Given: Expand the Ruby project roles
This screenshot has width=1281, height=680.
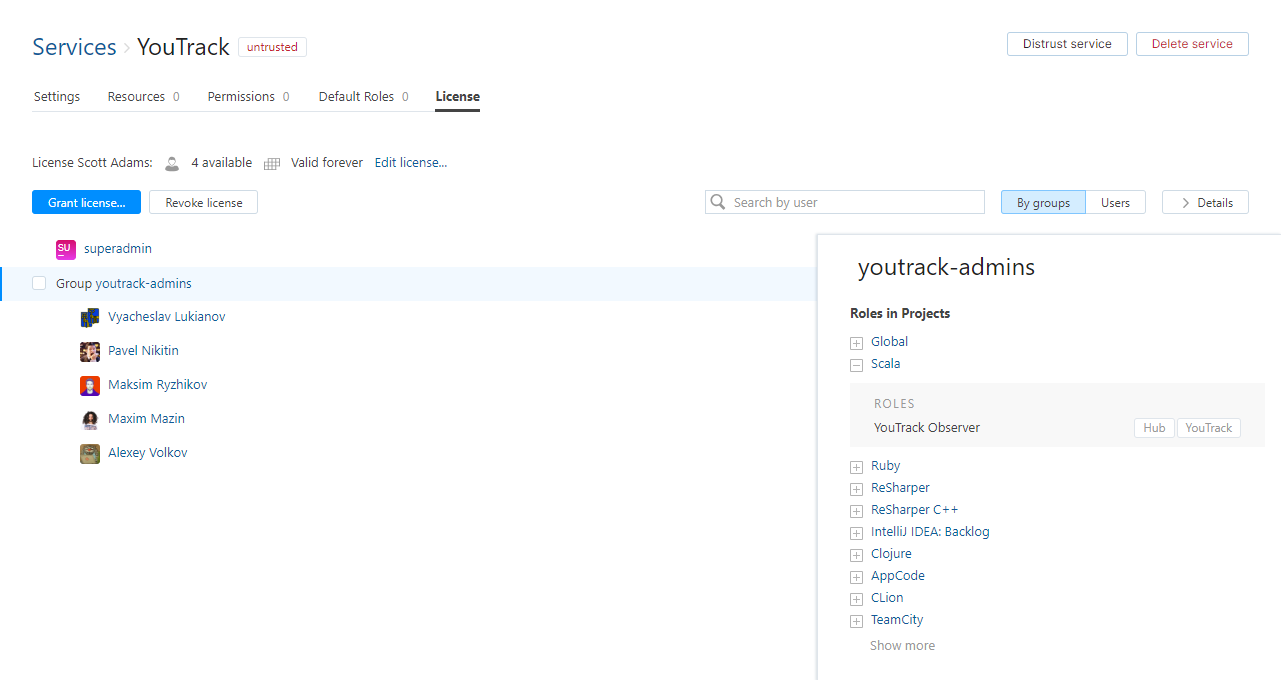Looking at the screenshot, I should [x=856, y=467].
